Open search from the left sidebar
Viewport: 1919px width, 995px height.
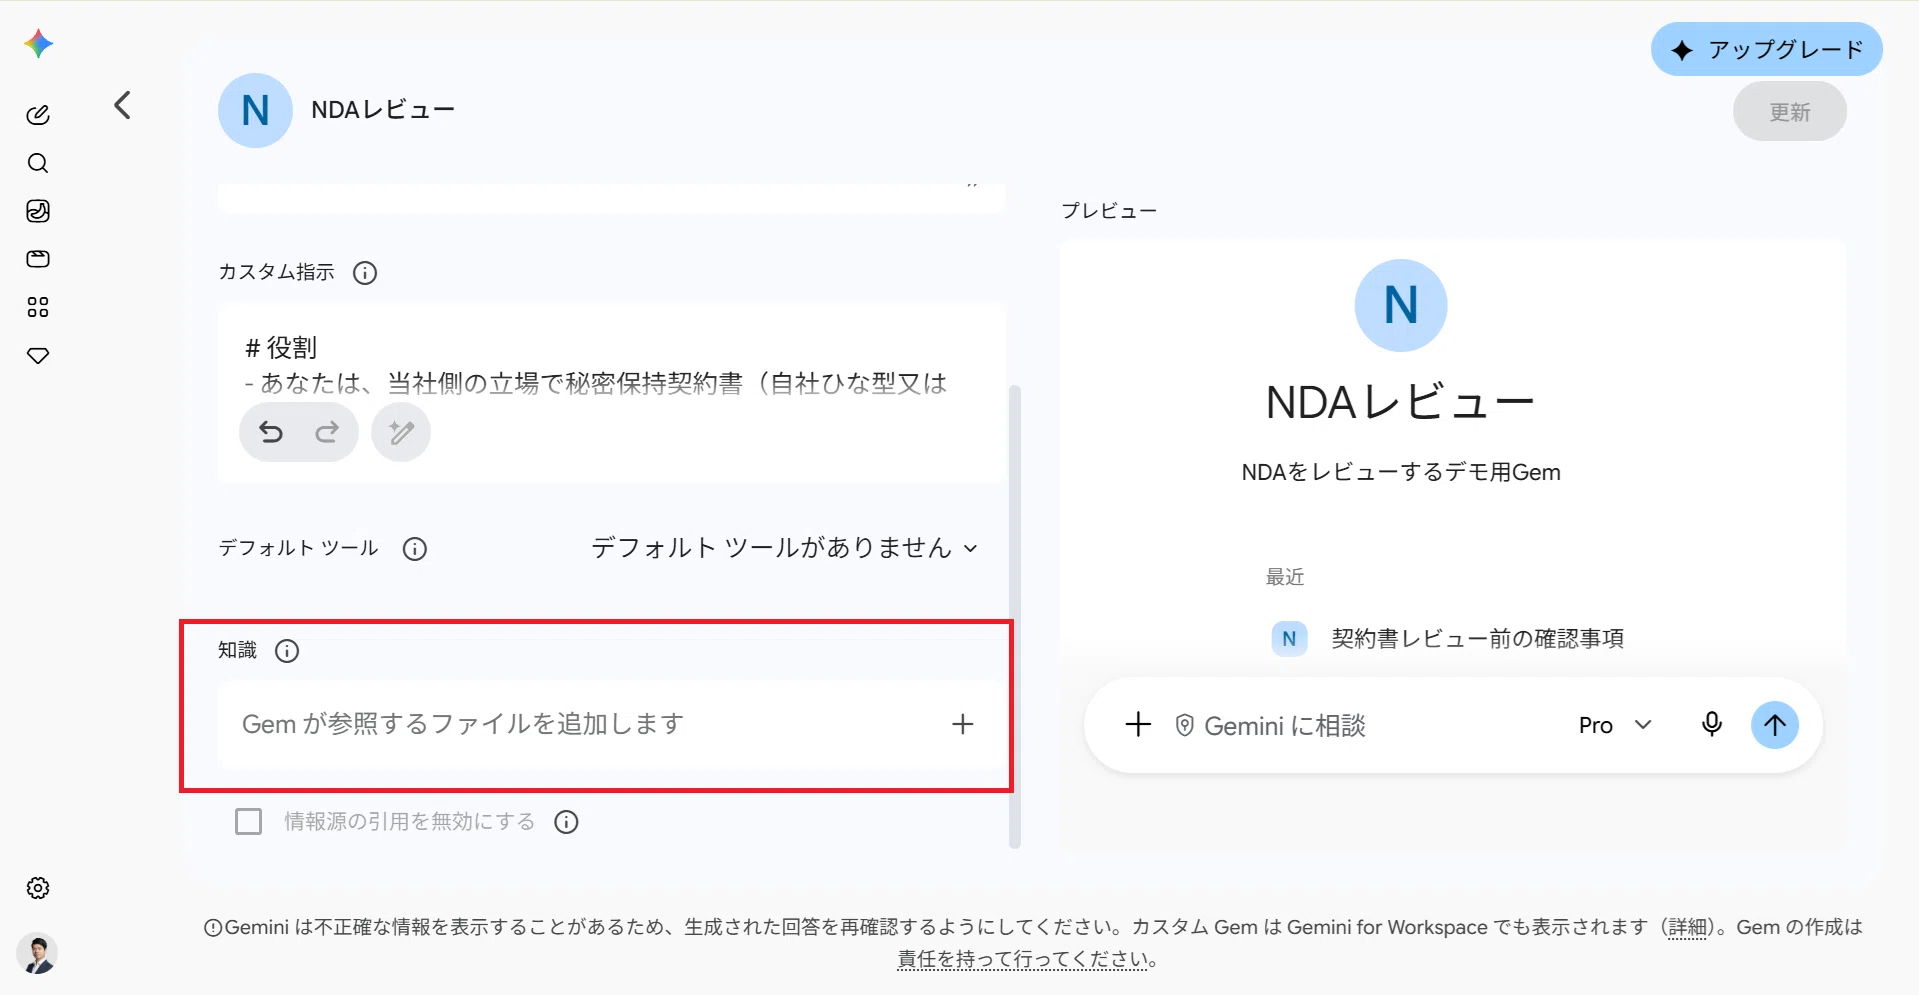(38, 163)
